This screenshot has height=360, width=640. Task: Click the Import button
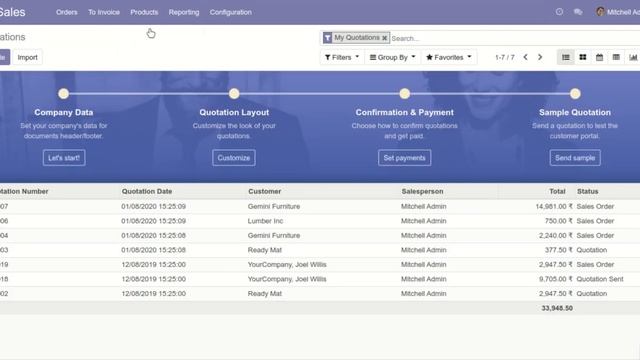click(x=27, y=57)
